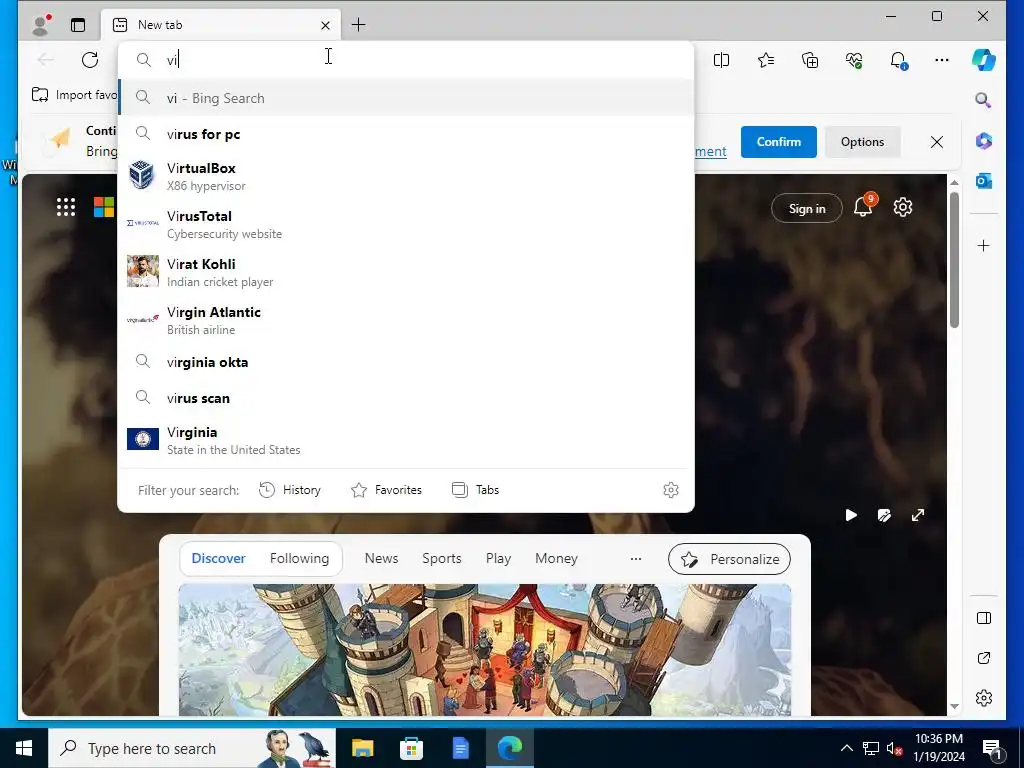Viewport: 1024px width, 768px height.
Task: Refresh the page
Action: point(90,60)
